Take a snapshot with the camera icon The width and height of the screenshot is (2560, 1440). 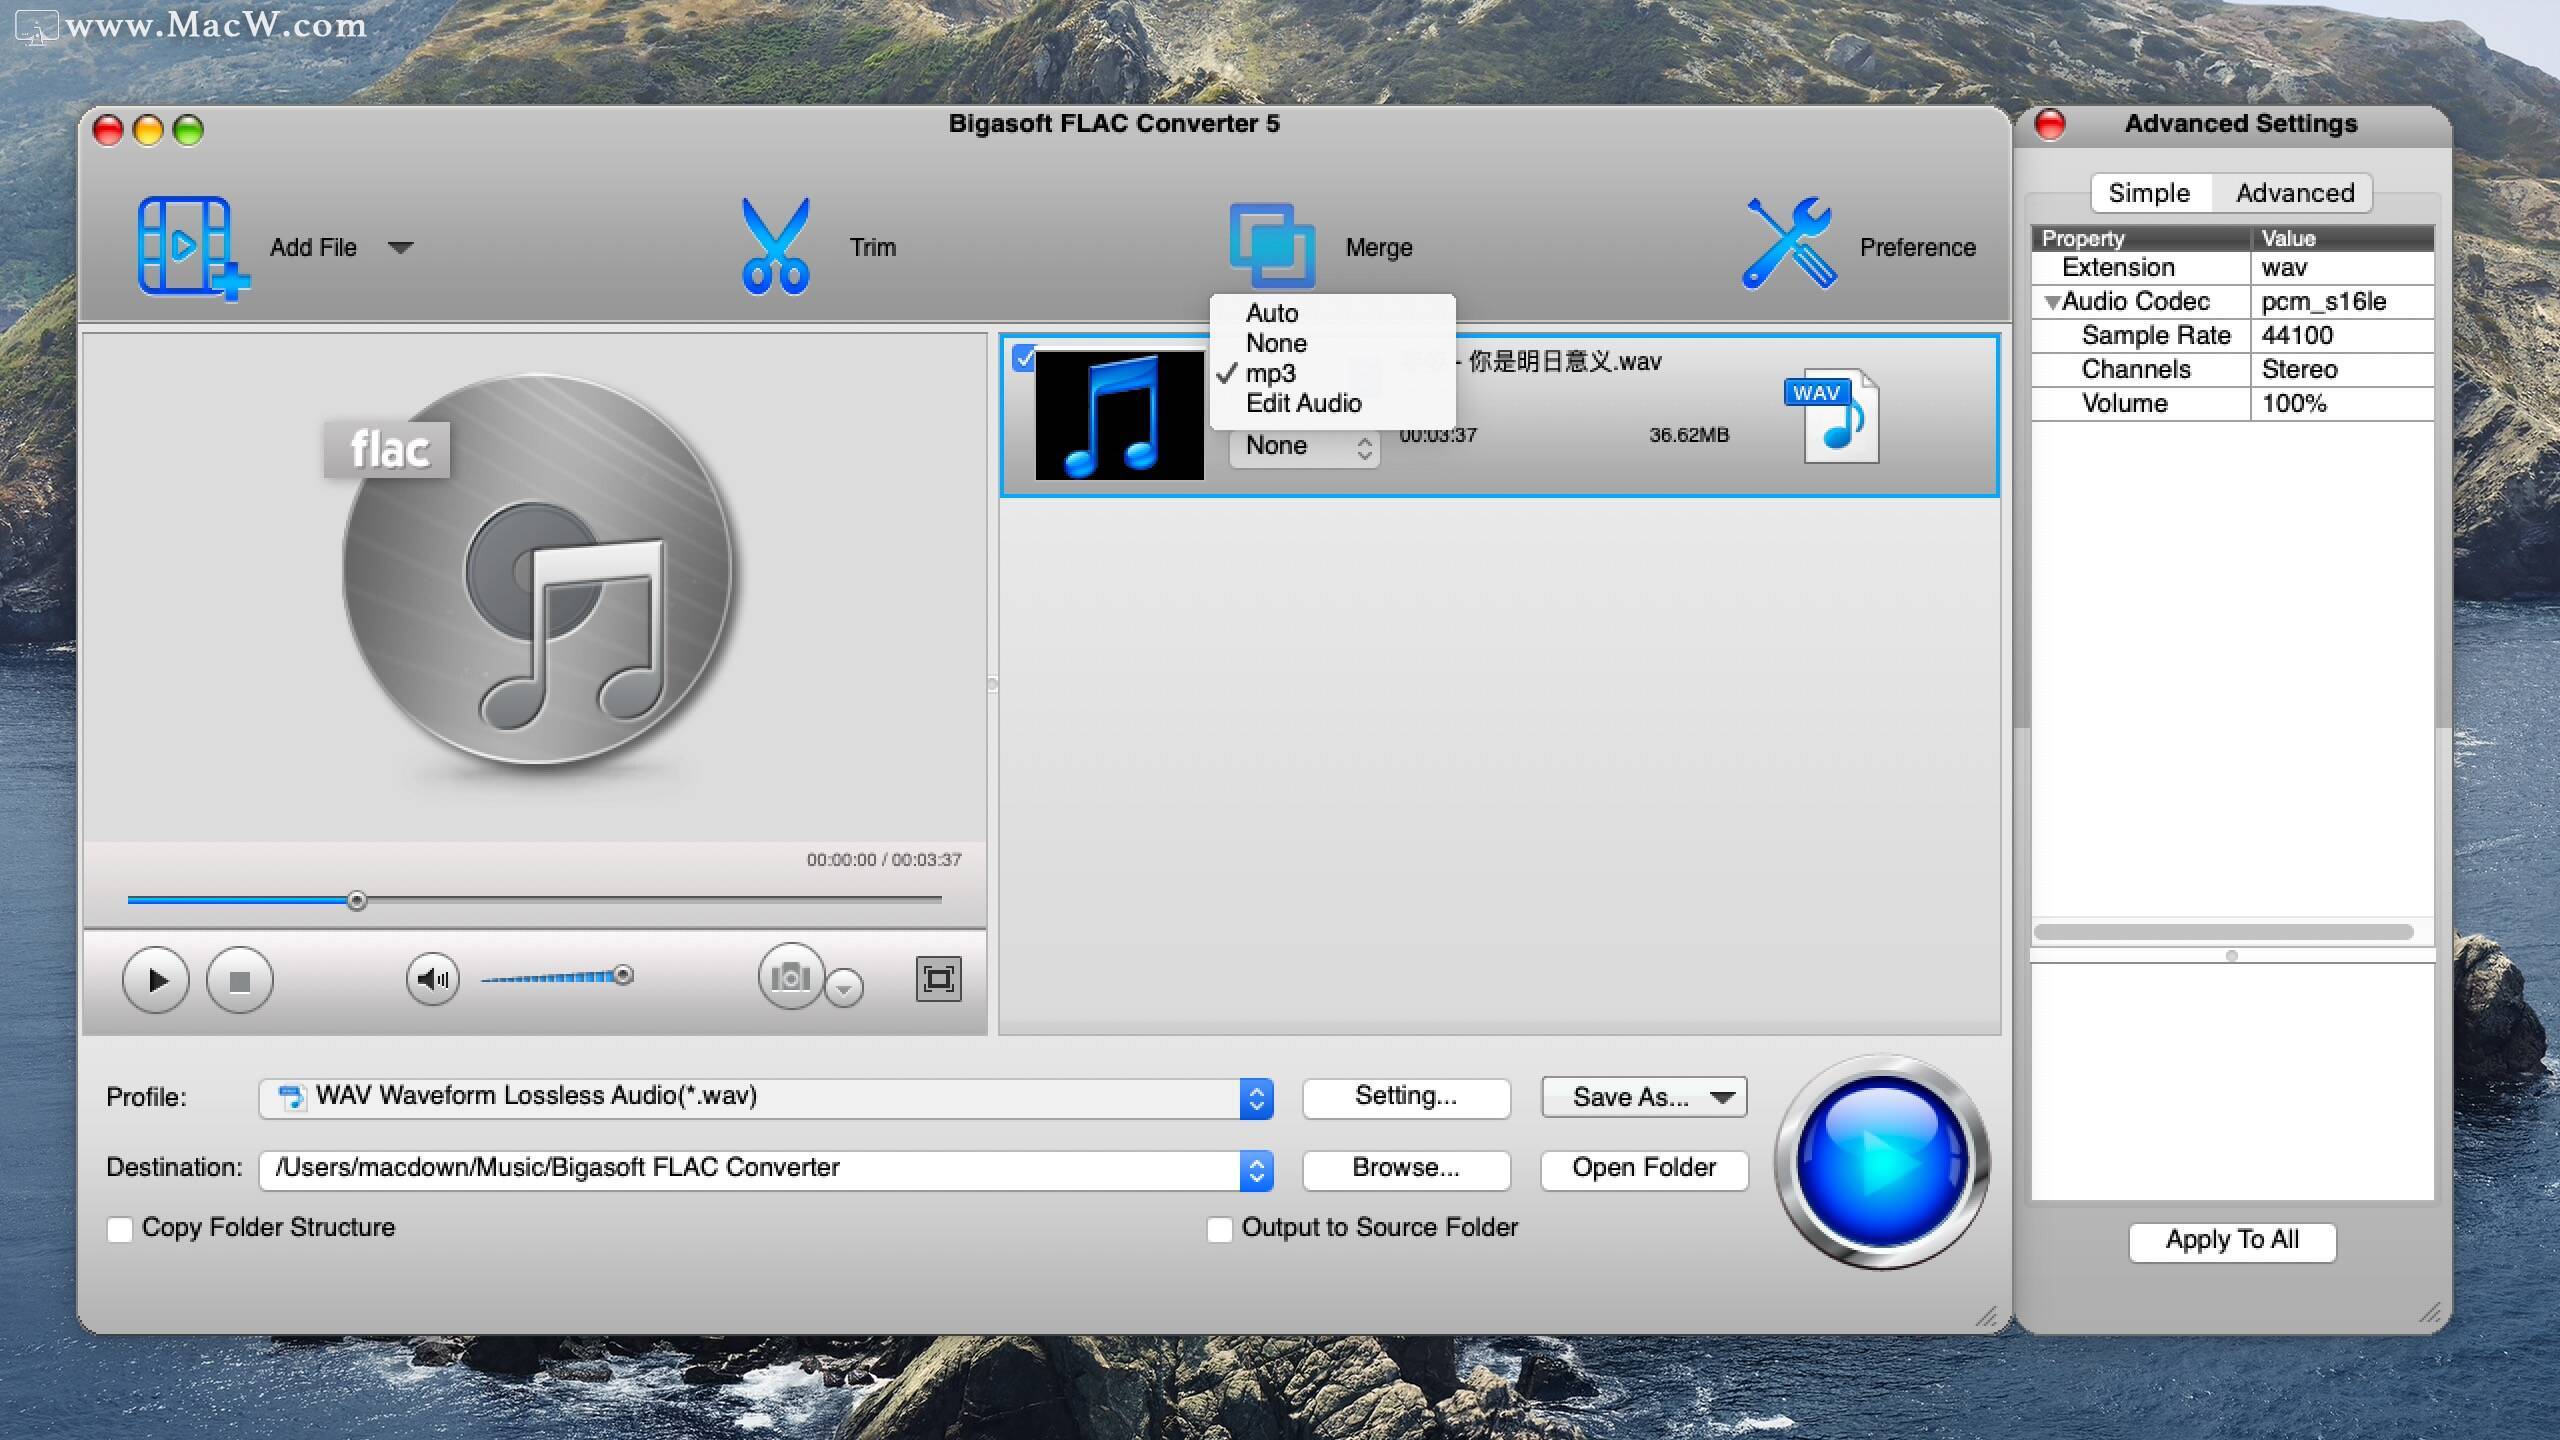click(791, 976)
